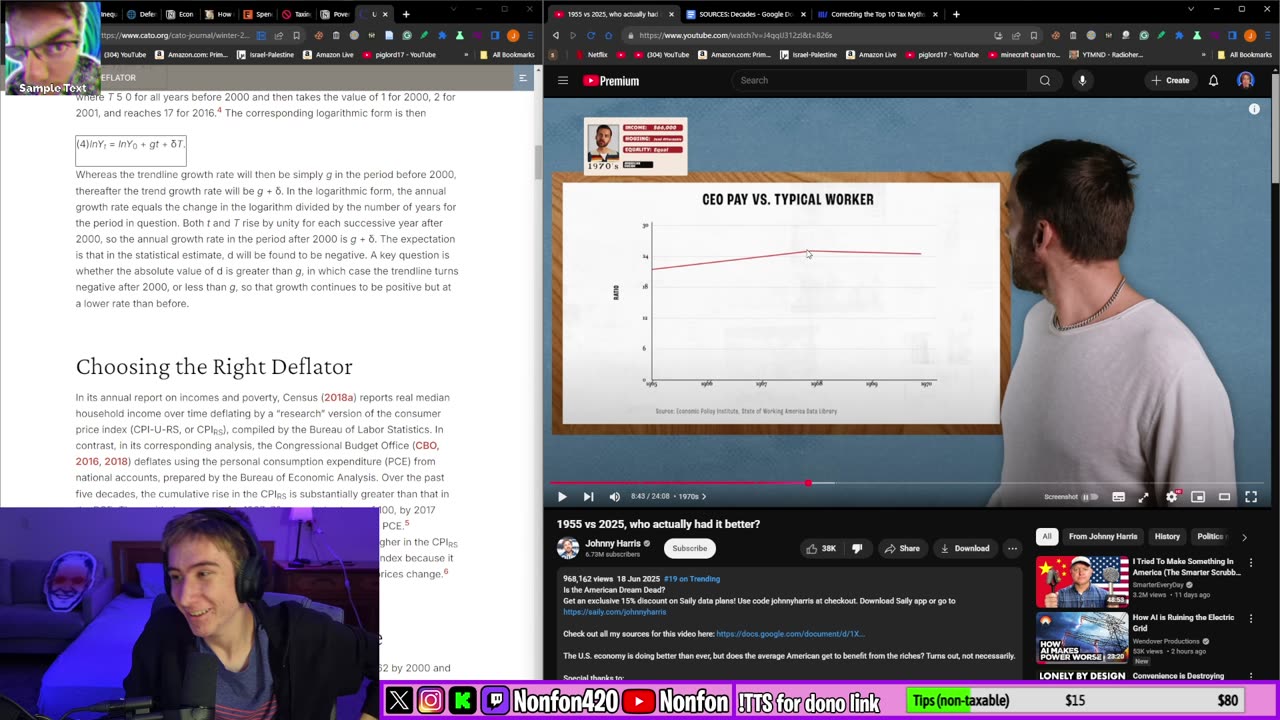The width and height of the screenshot is (1280, 720).
Task: Open 'How AI is Ruining the Electric Grid' thumbnail
Action: (x=1082, y=637)
